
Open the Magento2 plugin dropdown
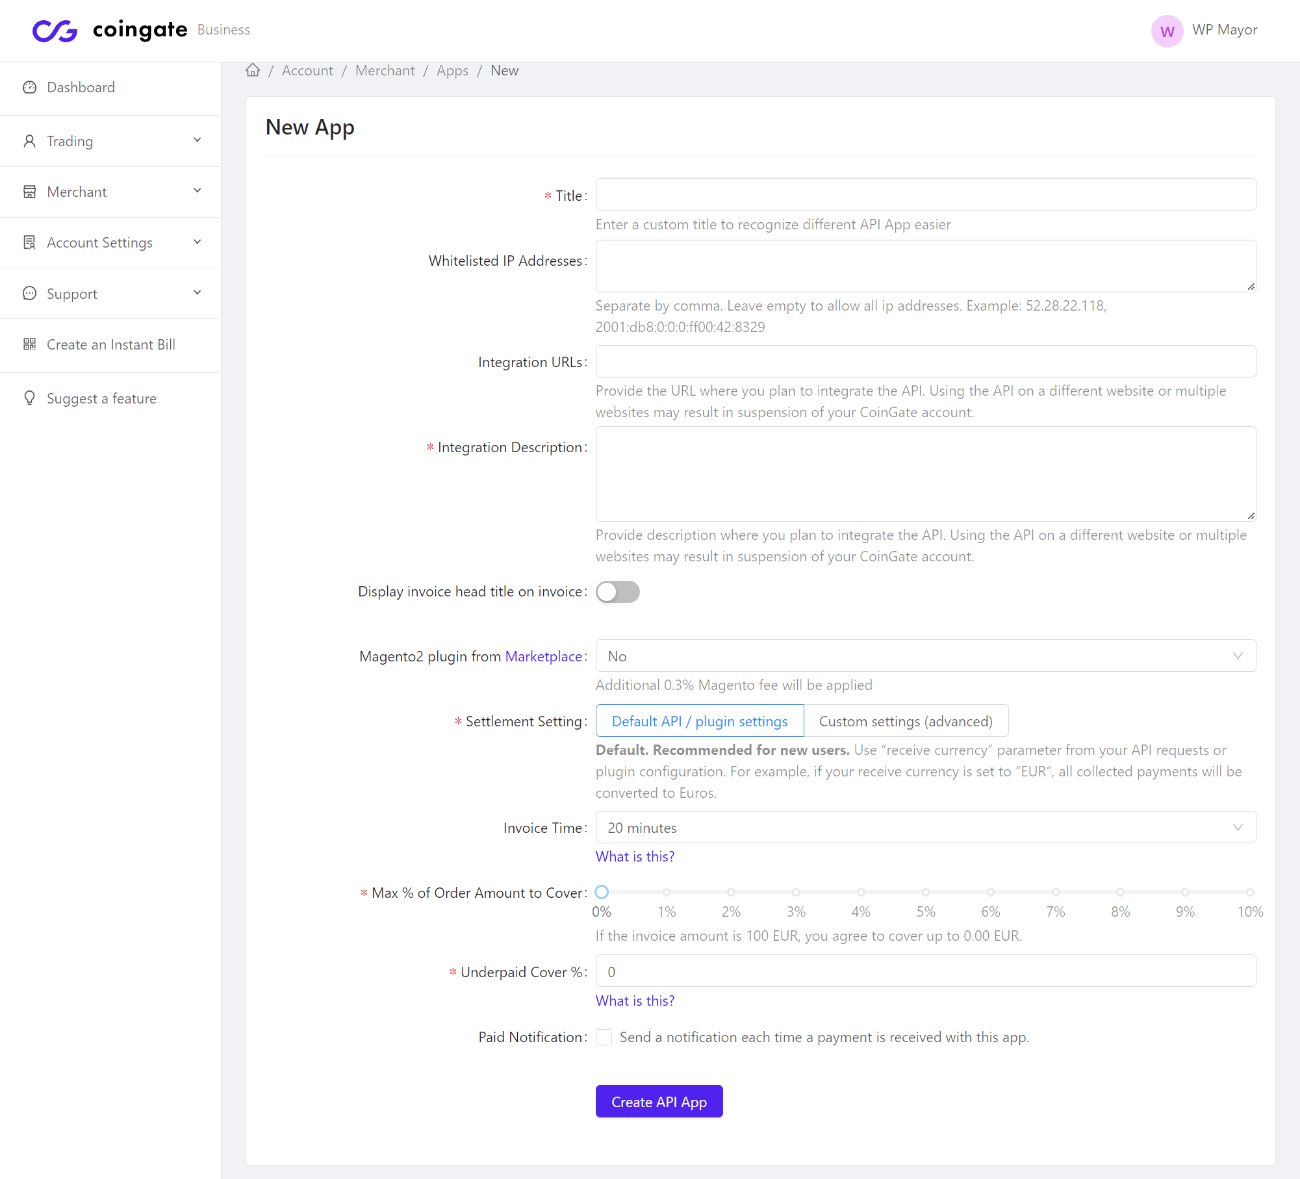pyautogui.click(x=926, y=656)
